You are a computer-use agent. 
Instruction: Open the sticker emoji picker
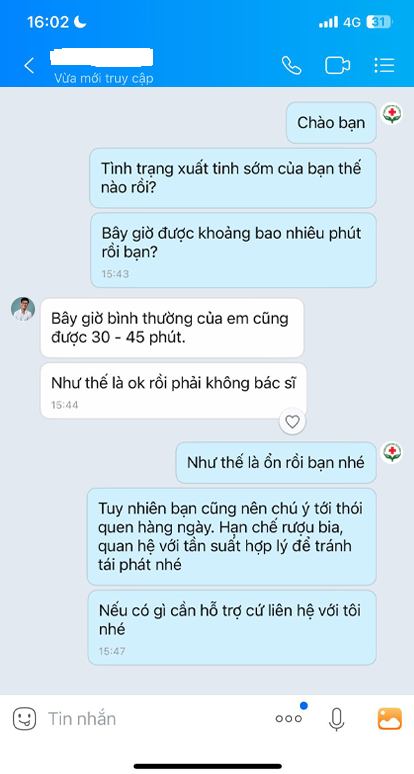click(24, 718)
